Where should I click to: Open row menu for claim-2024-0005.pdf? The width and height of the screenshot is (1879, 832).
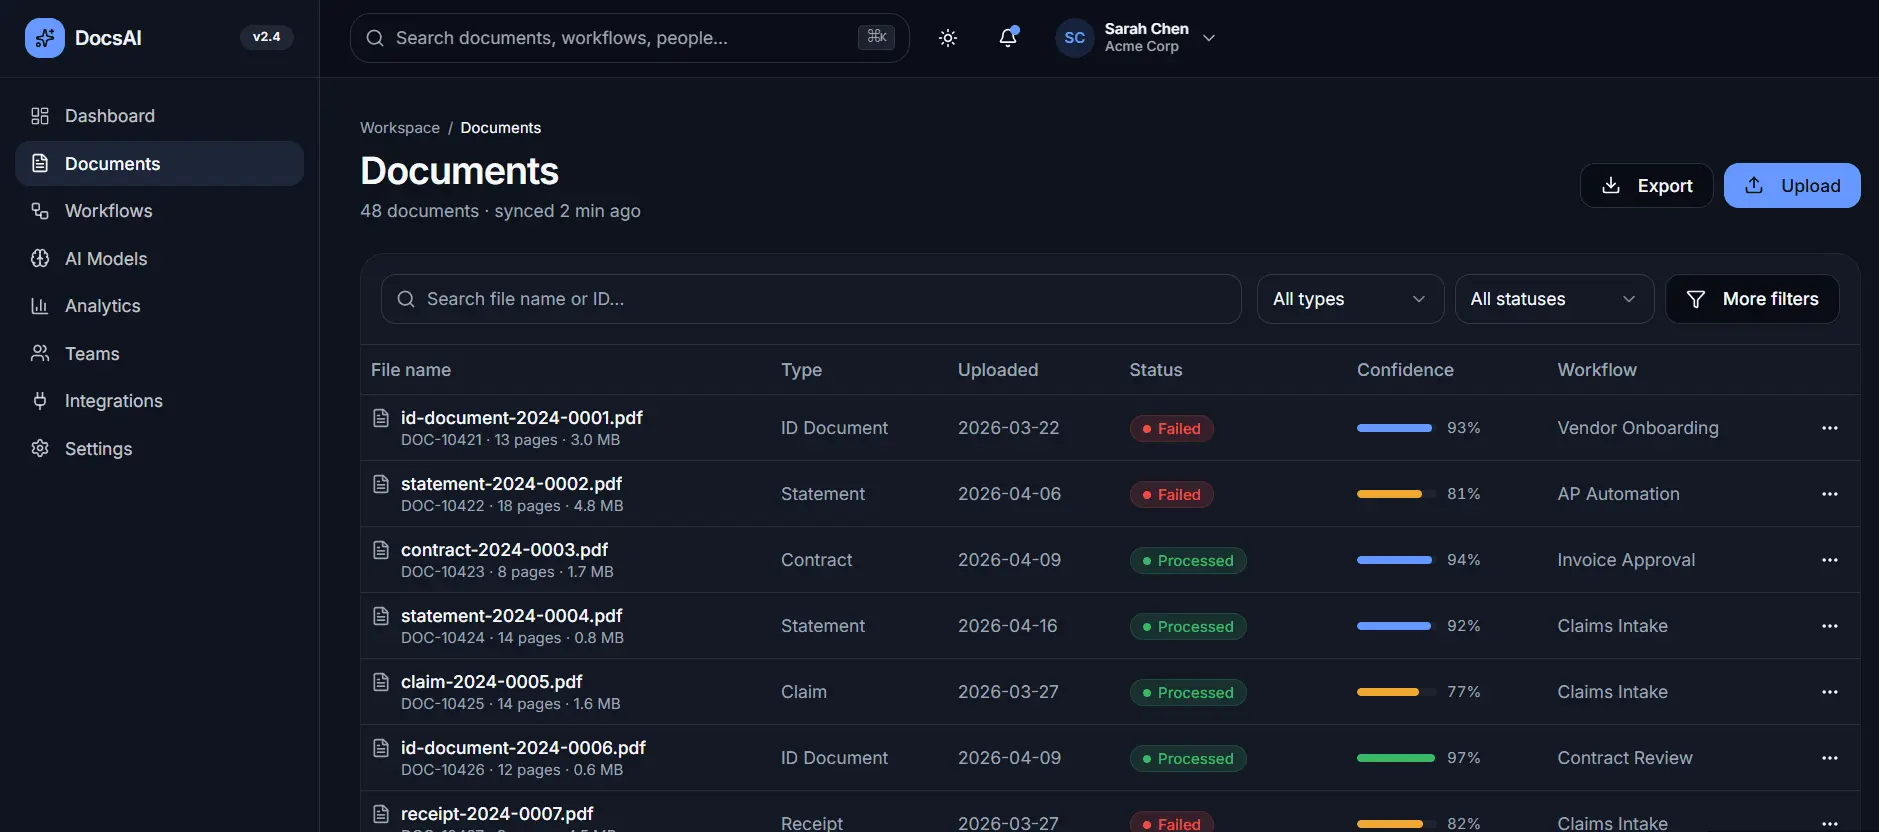(x=1830, y=692)
